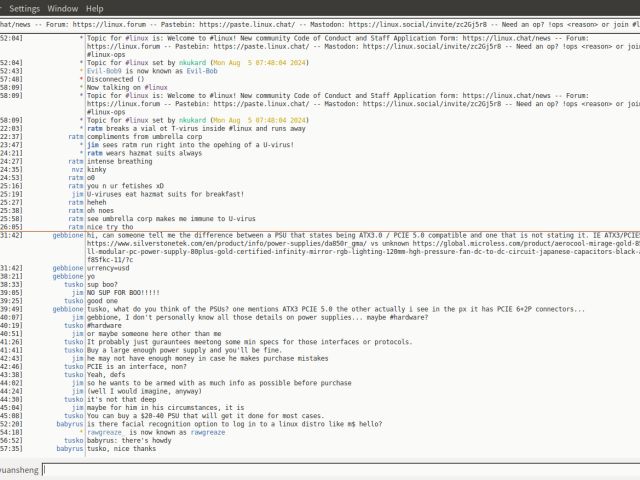Open the global.microless.com product link
The width and height of the screenshot is (640, 480).
[520, 242]
